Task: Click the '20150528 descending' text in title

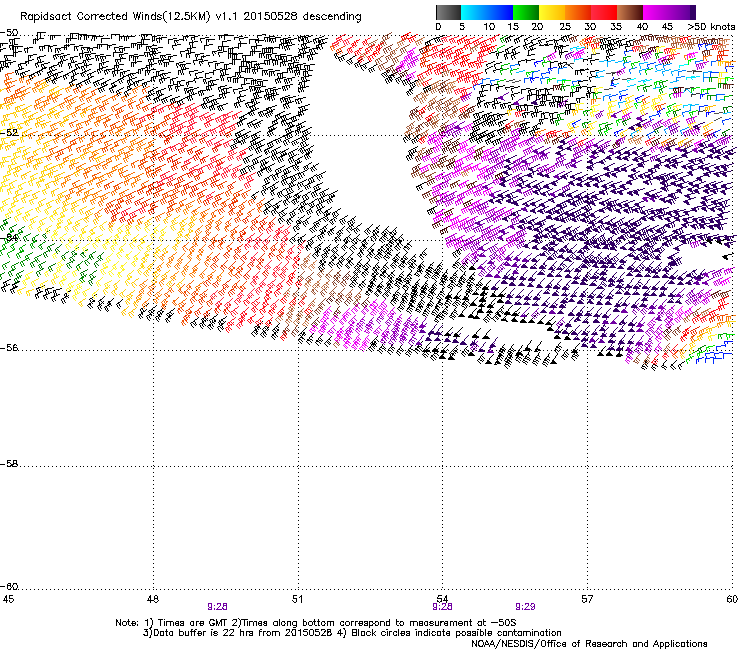Action: (303, 17)
